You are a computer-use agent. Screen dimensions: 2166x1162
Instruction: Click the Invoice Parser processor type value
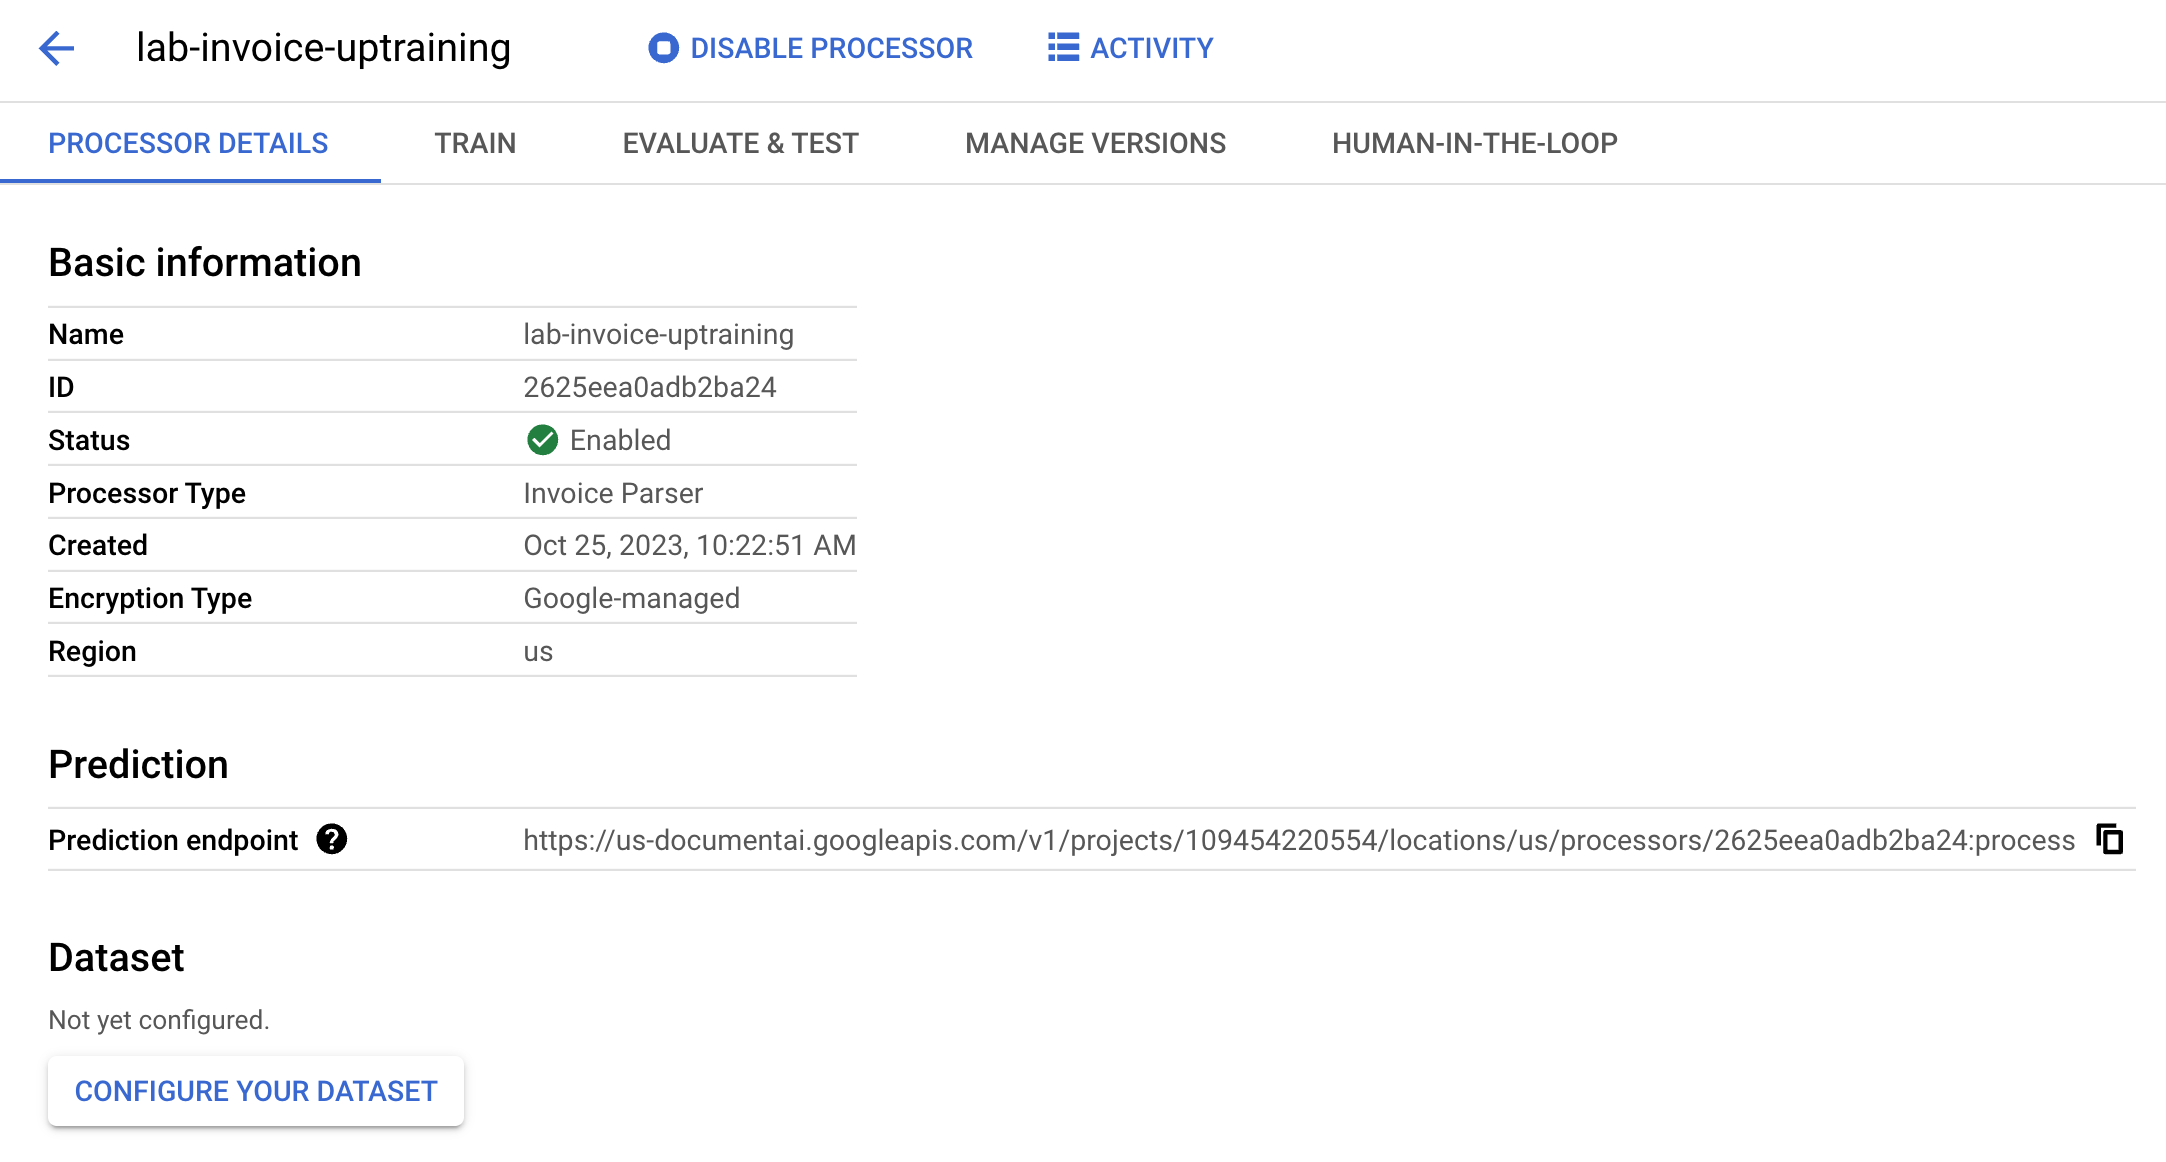tap(613, 493)
